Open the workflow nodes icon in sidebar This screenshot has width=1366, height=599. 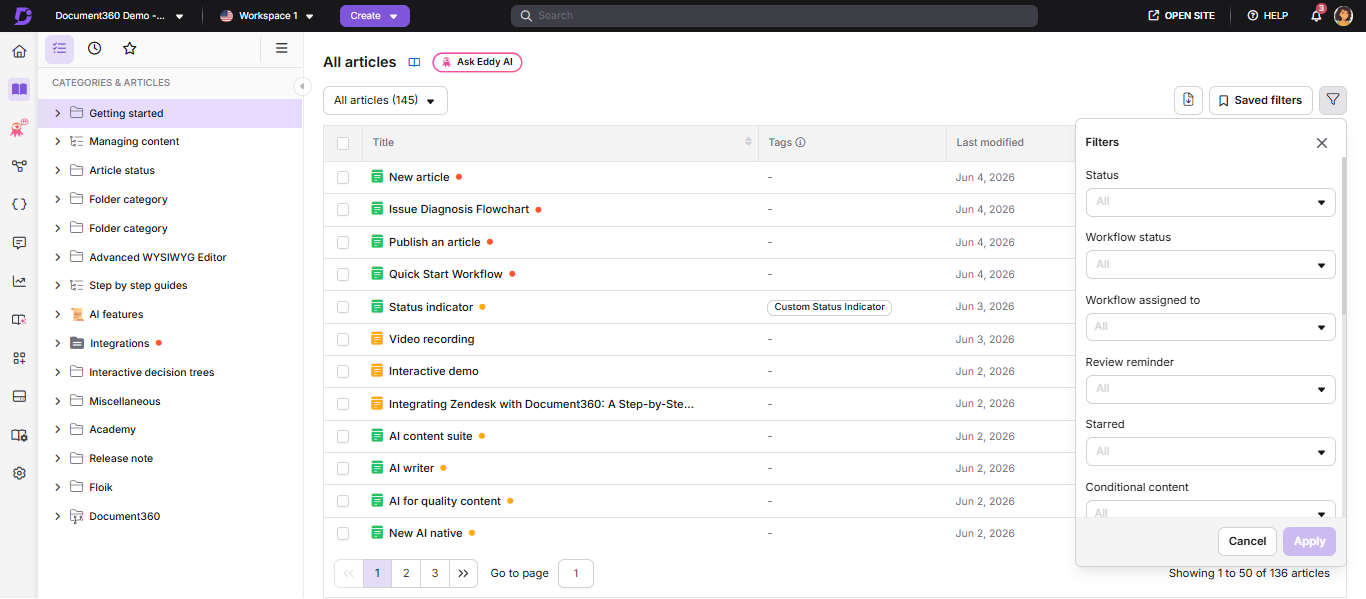pos(19,166)
